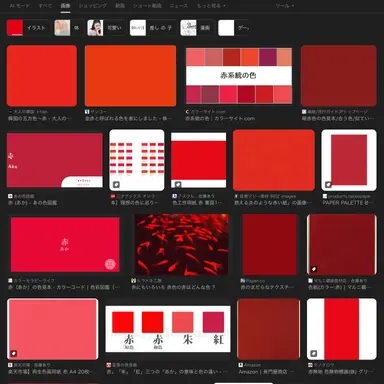Click product tag icon on pink paper image
384x384 pixels.
pos(14,353)
